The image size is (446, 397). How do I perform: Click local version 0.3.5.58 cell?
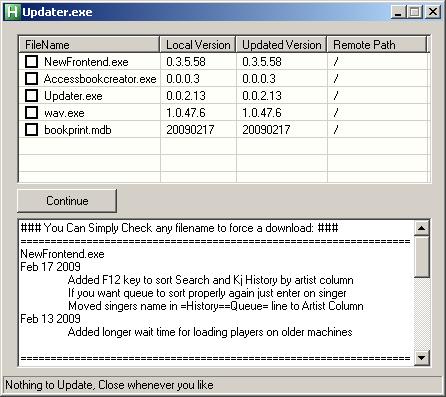(x=186, y=62)
